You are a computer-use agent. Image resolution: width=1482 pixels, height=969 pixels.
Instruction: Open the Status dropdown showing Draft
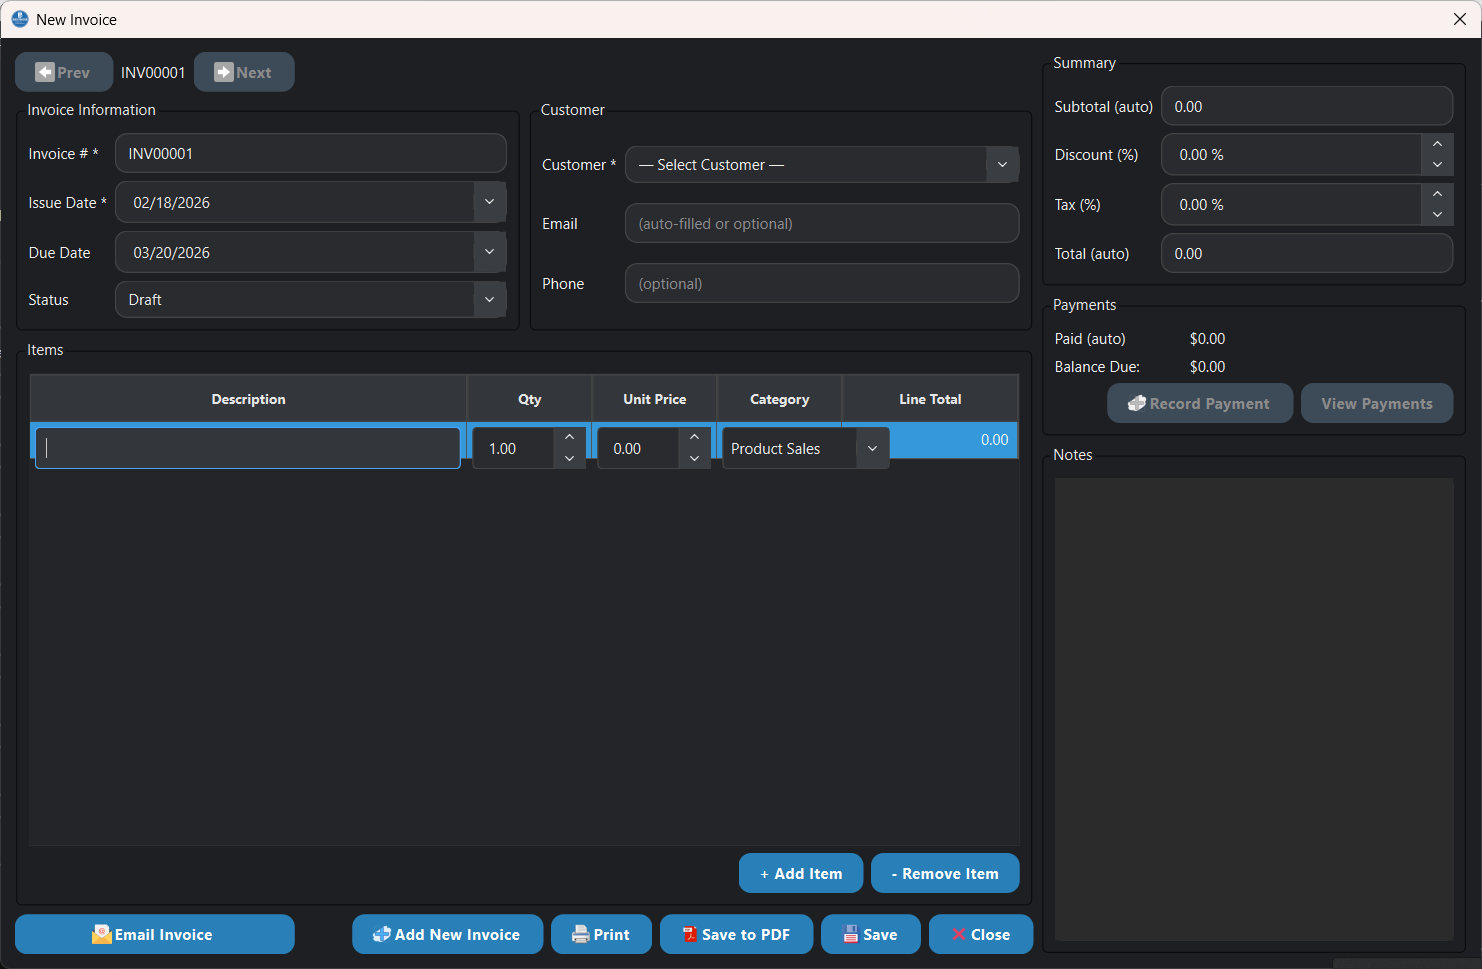(x=489, y=299)
